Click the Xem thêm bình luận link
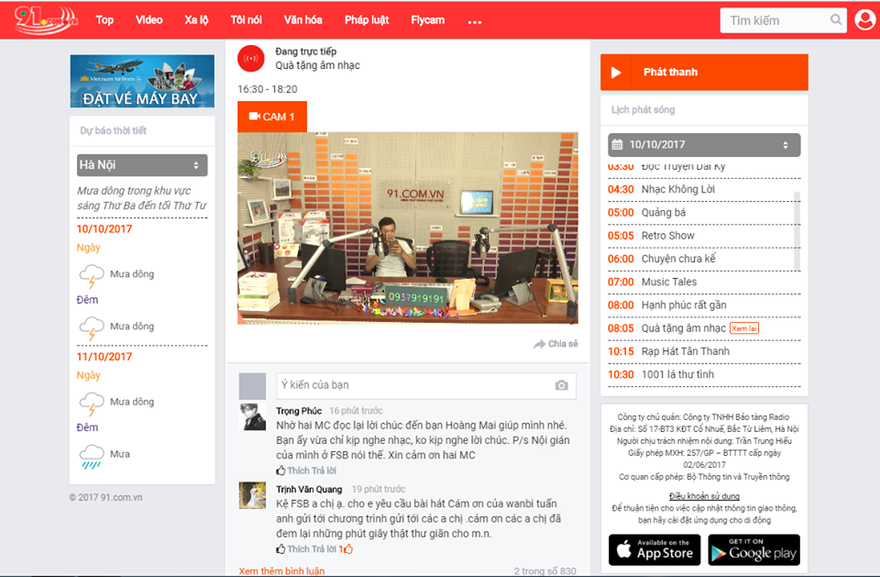Image resolution: width=880 pixels, height=577 pixels. click(x=282, y=571)
